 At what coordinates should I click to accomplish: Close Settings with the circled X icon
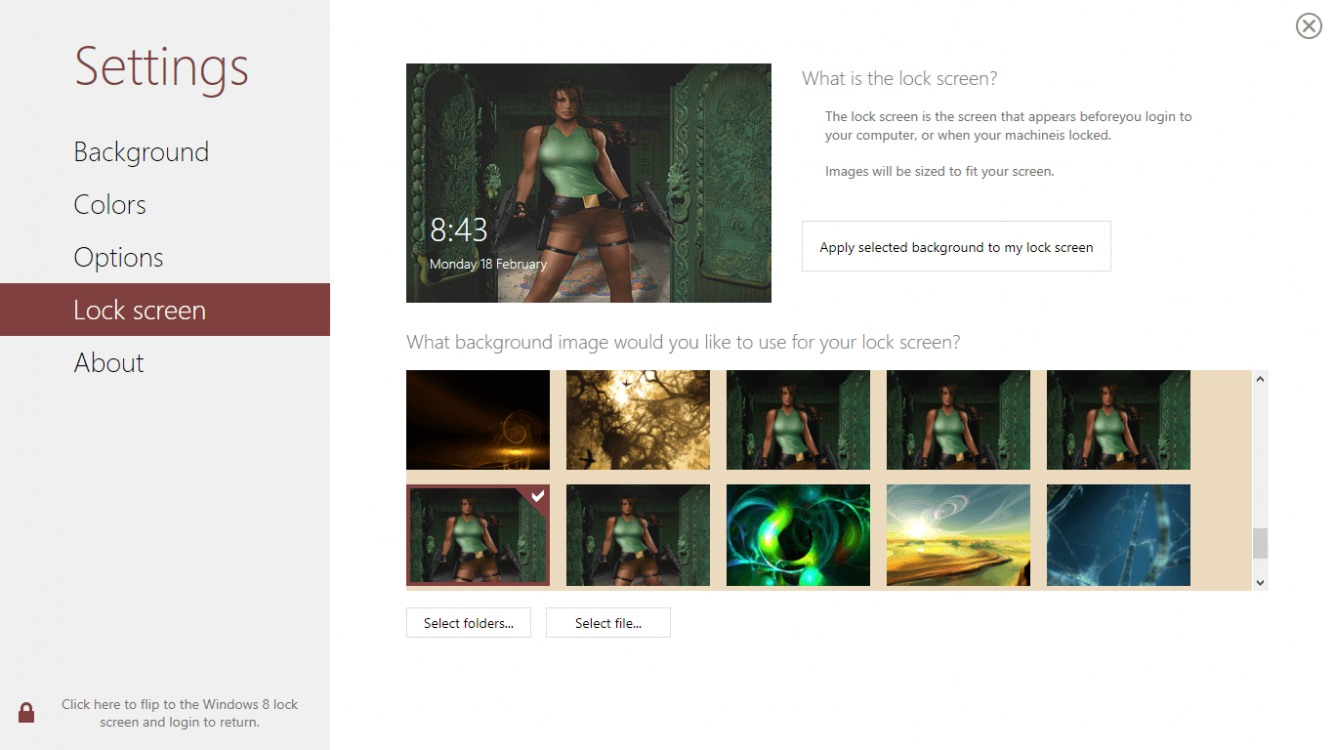tap(1308, 26)
